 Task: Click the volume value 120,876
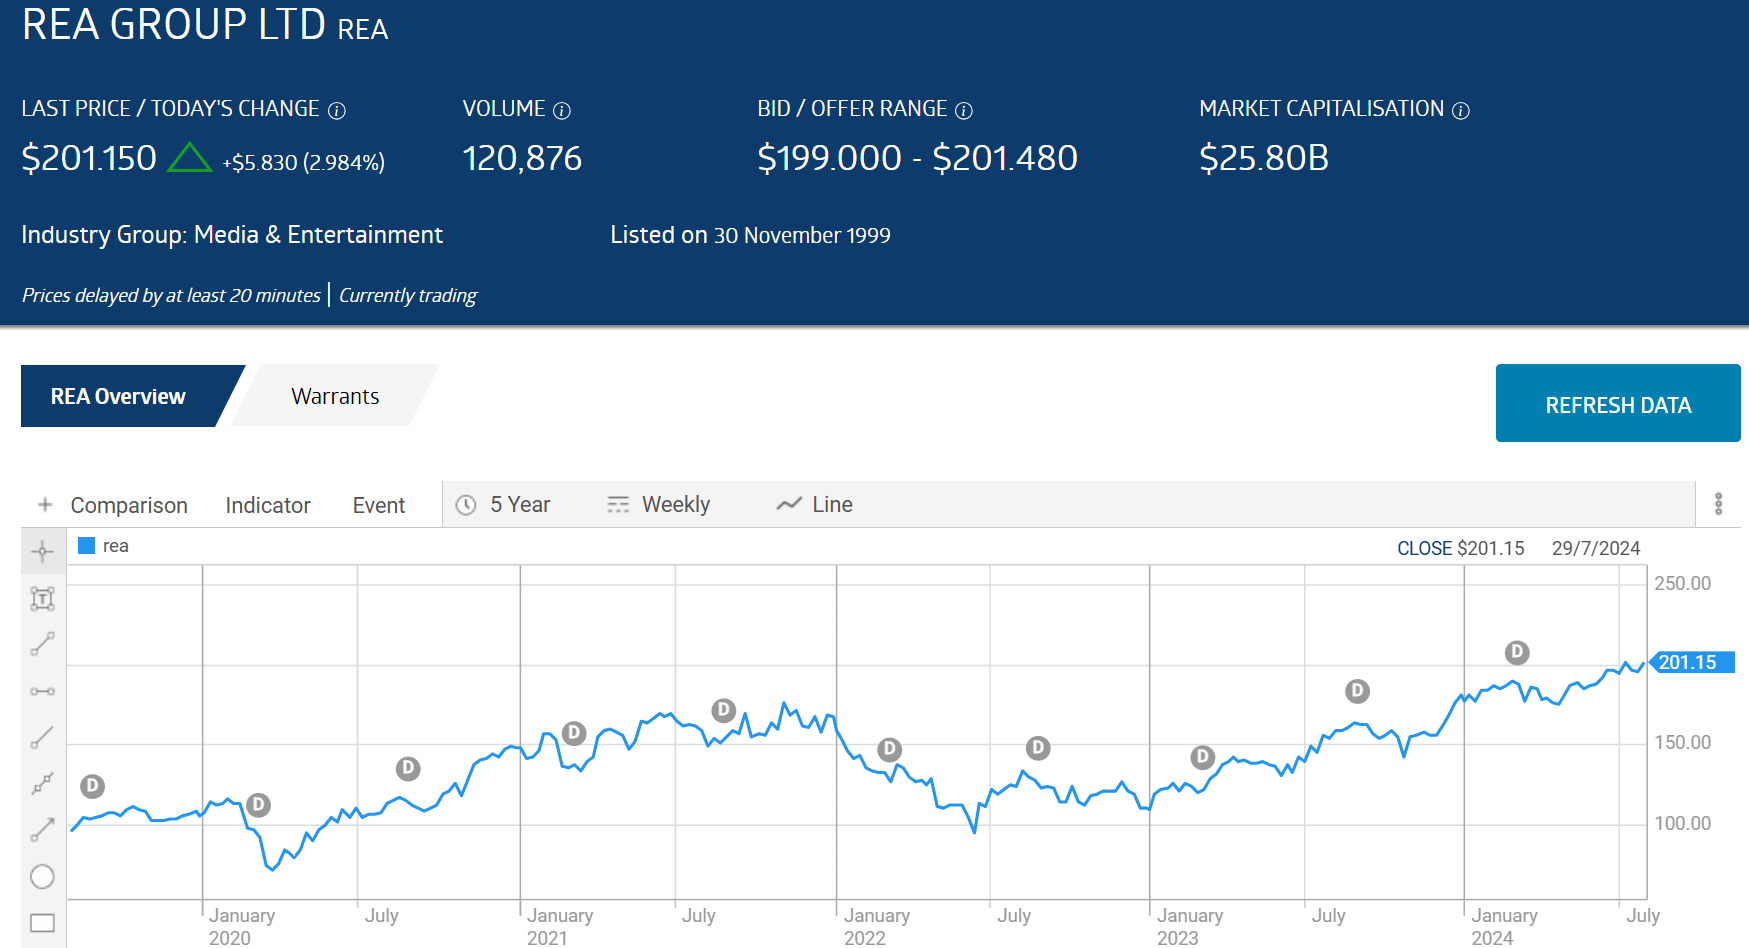point(522,158)
